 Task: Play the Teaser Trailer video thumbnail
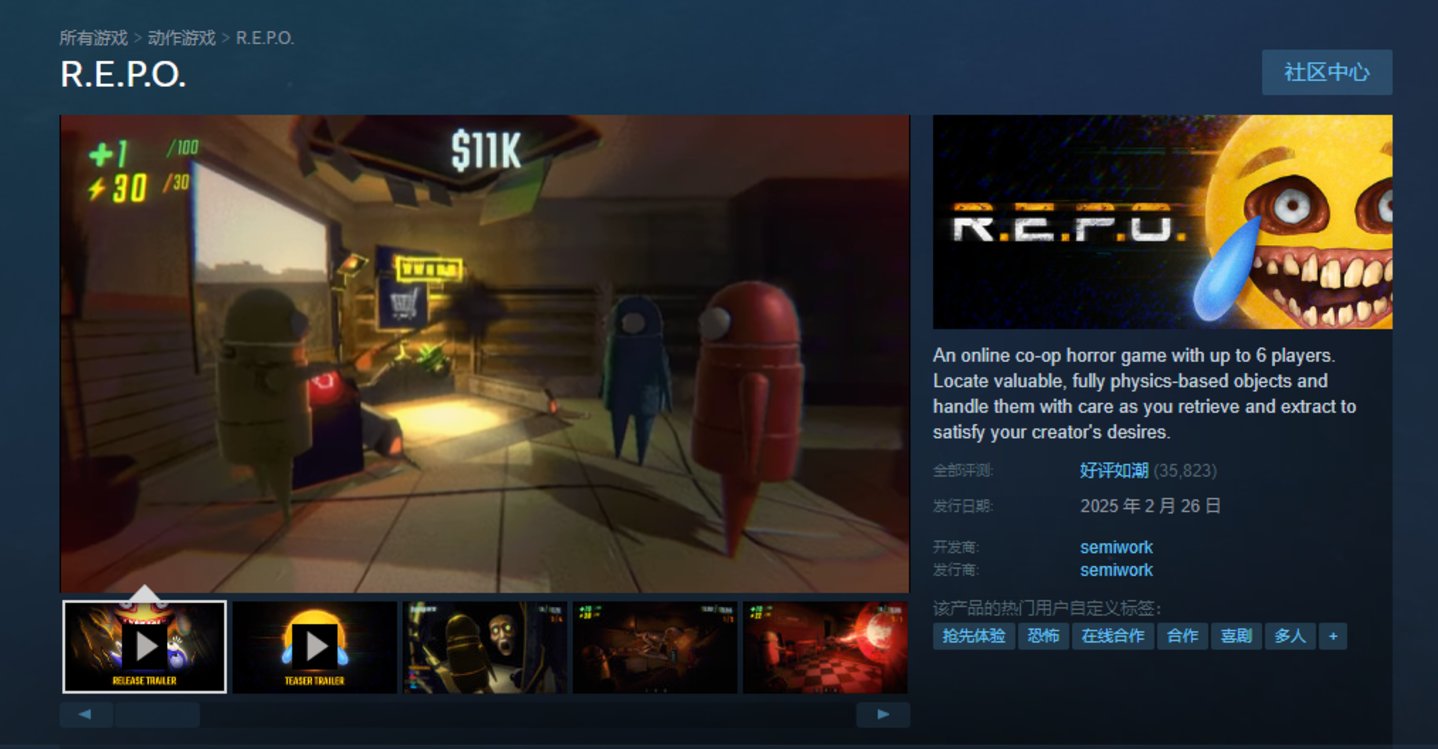tap(315, 647)
